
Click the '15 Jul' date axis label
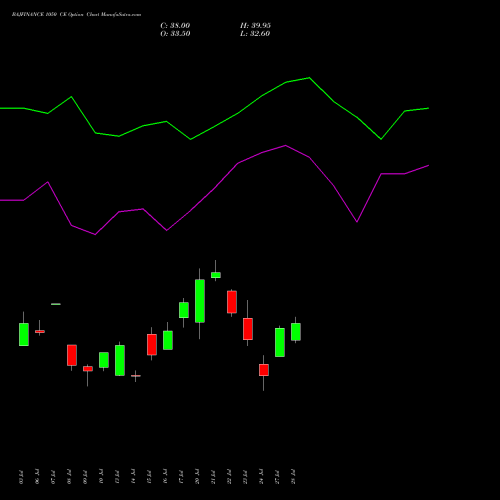pyautogui.click(x=149, y=477)
